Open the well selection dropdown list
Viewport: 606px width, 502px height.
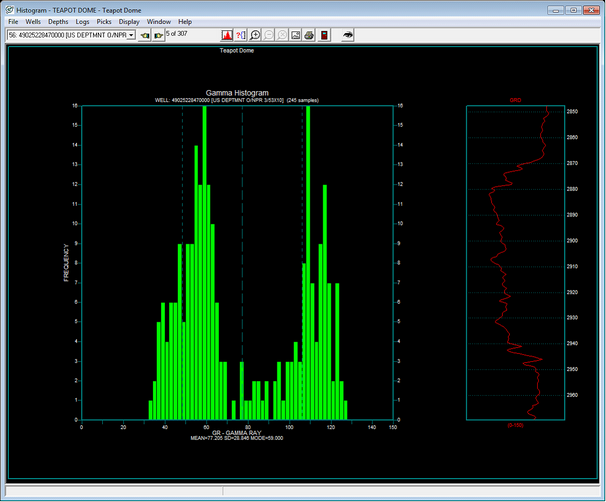coord(131,35)
